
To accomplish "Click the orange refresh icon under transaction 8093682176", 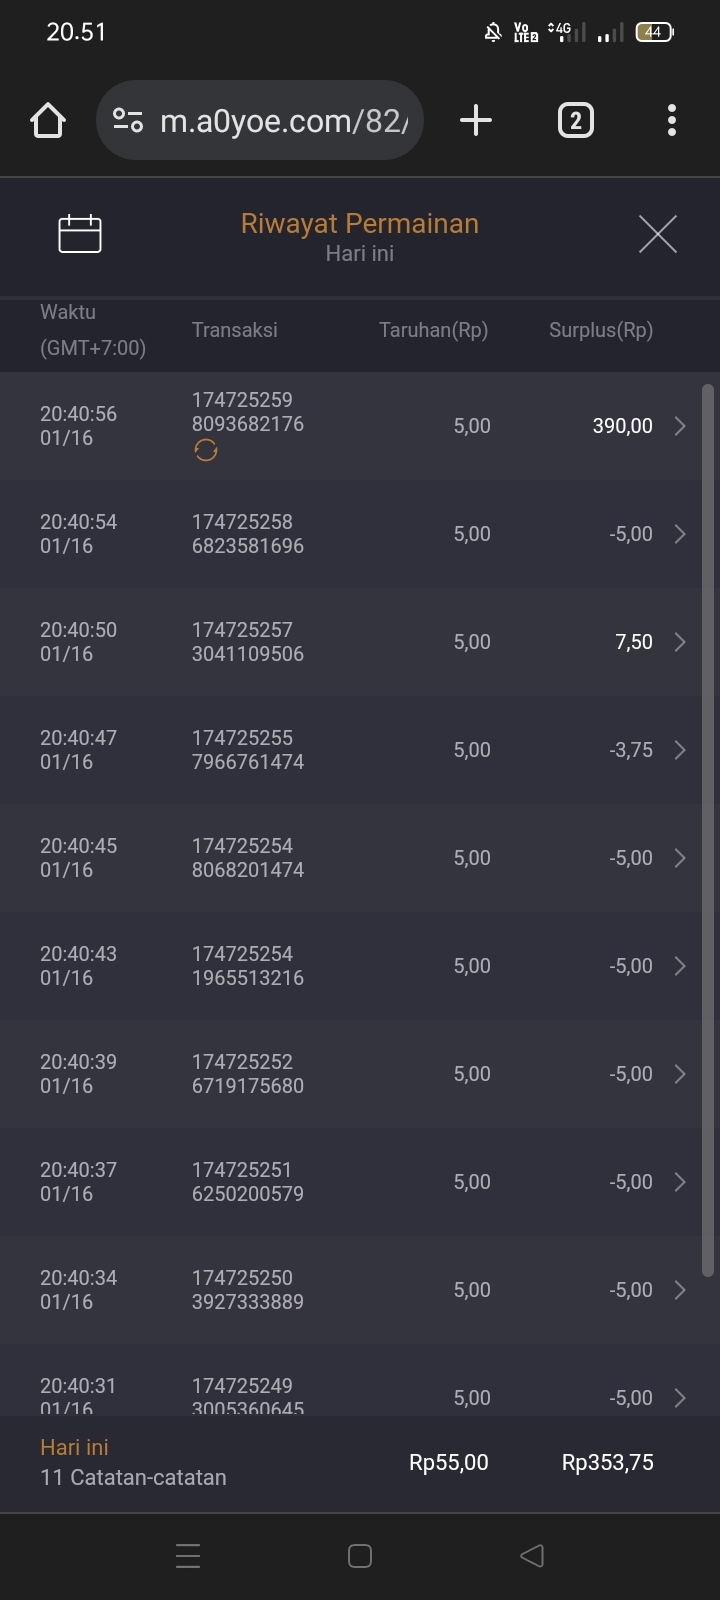I will (206, 451).
